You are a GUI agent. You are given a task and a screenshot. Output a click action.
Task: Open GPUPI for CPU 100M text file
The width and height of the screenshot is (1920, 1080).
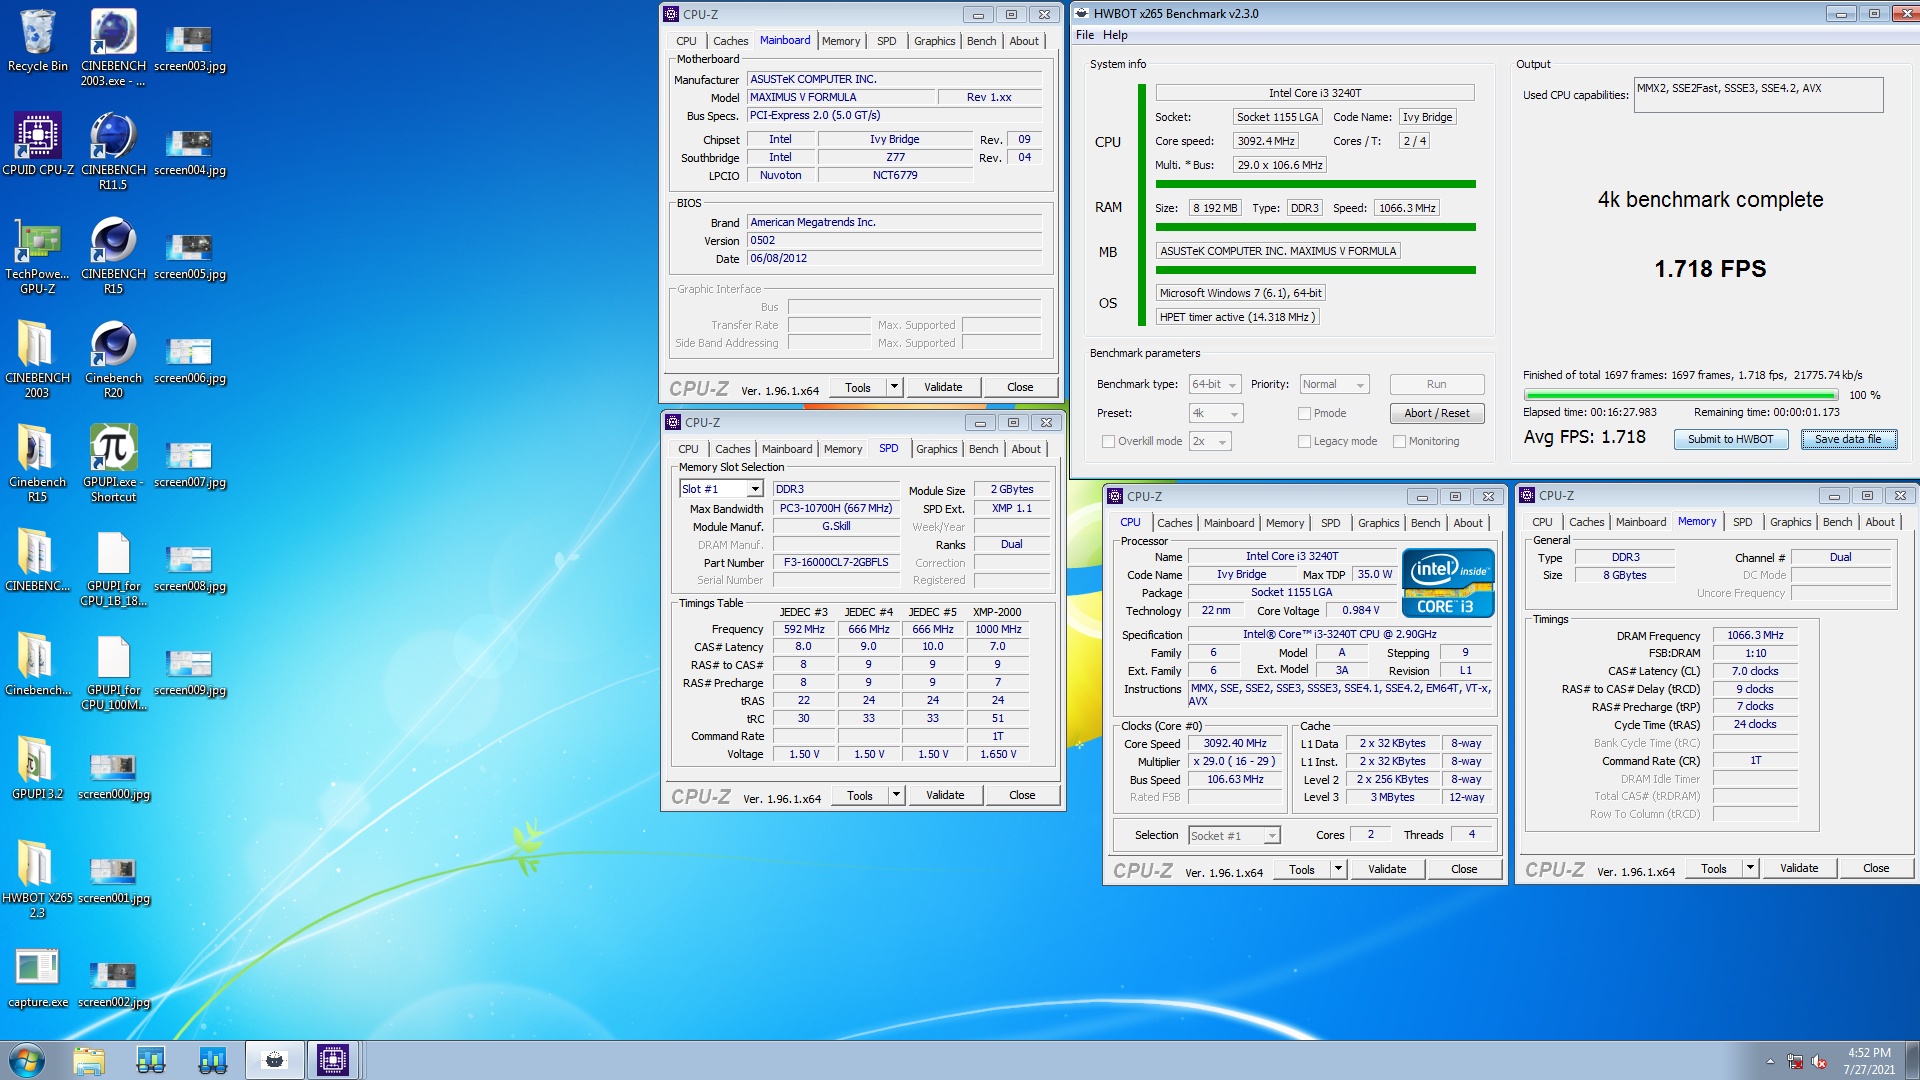click(x=113, y=672)
